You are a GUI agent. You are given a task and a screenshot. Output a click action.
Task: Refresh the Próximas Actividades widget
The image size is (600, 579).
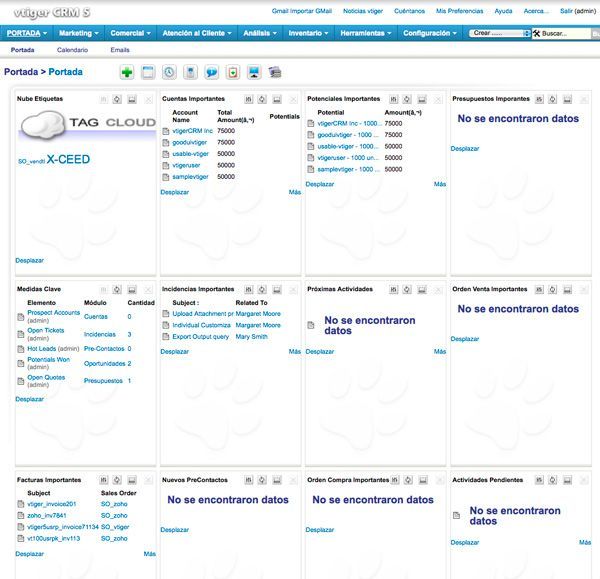coord(407,290)
